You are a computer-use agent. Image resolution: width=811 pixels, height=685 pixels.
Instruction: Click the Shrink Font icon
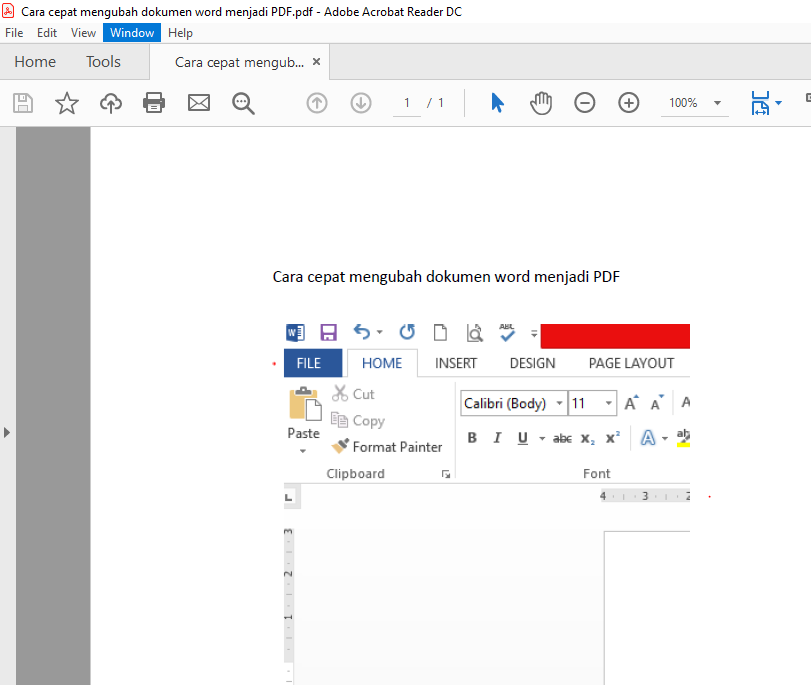[x=657, y=403]
